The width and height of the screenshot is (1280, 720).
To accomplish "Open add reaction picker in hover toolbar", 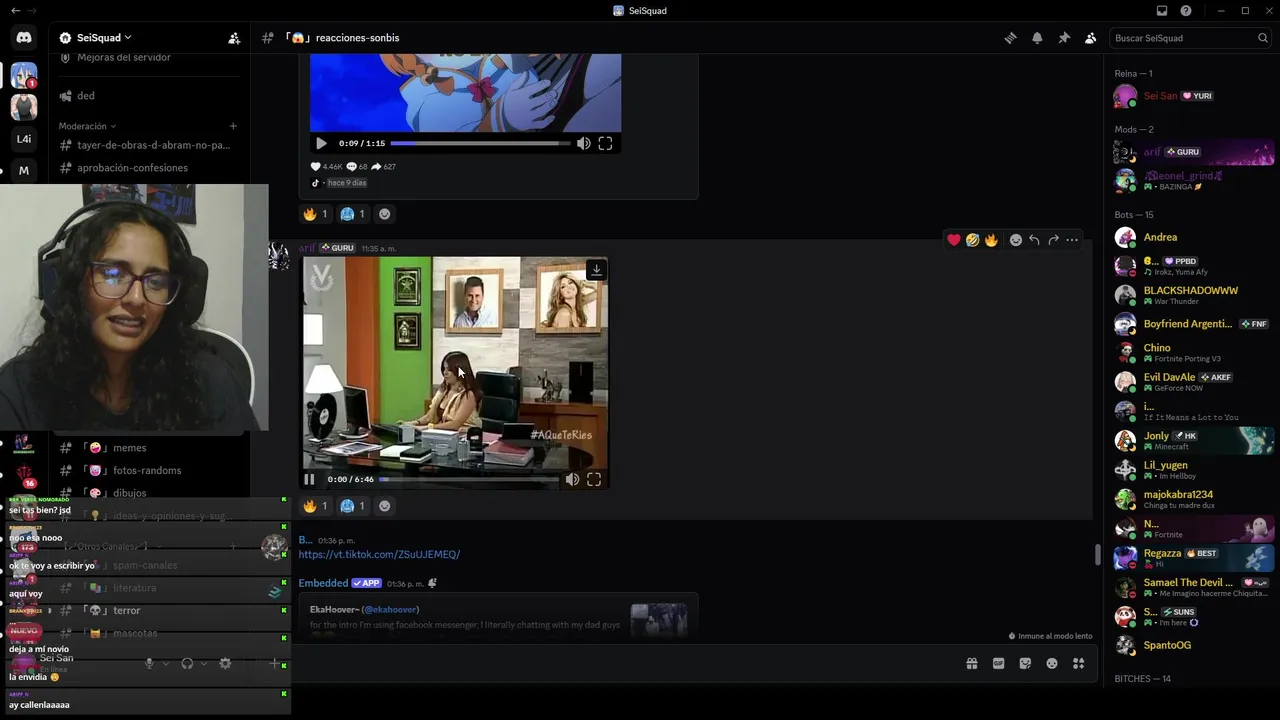I will tap(1016, 240).
